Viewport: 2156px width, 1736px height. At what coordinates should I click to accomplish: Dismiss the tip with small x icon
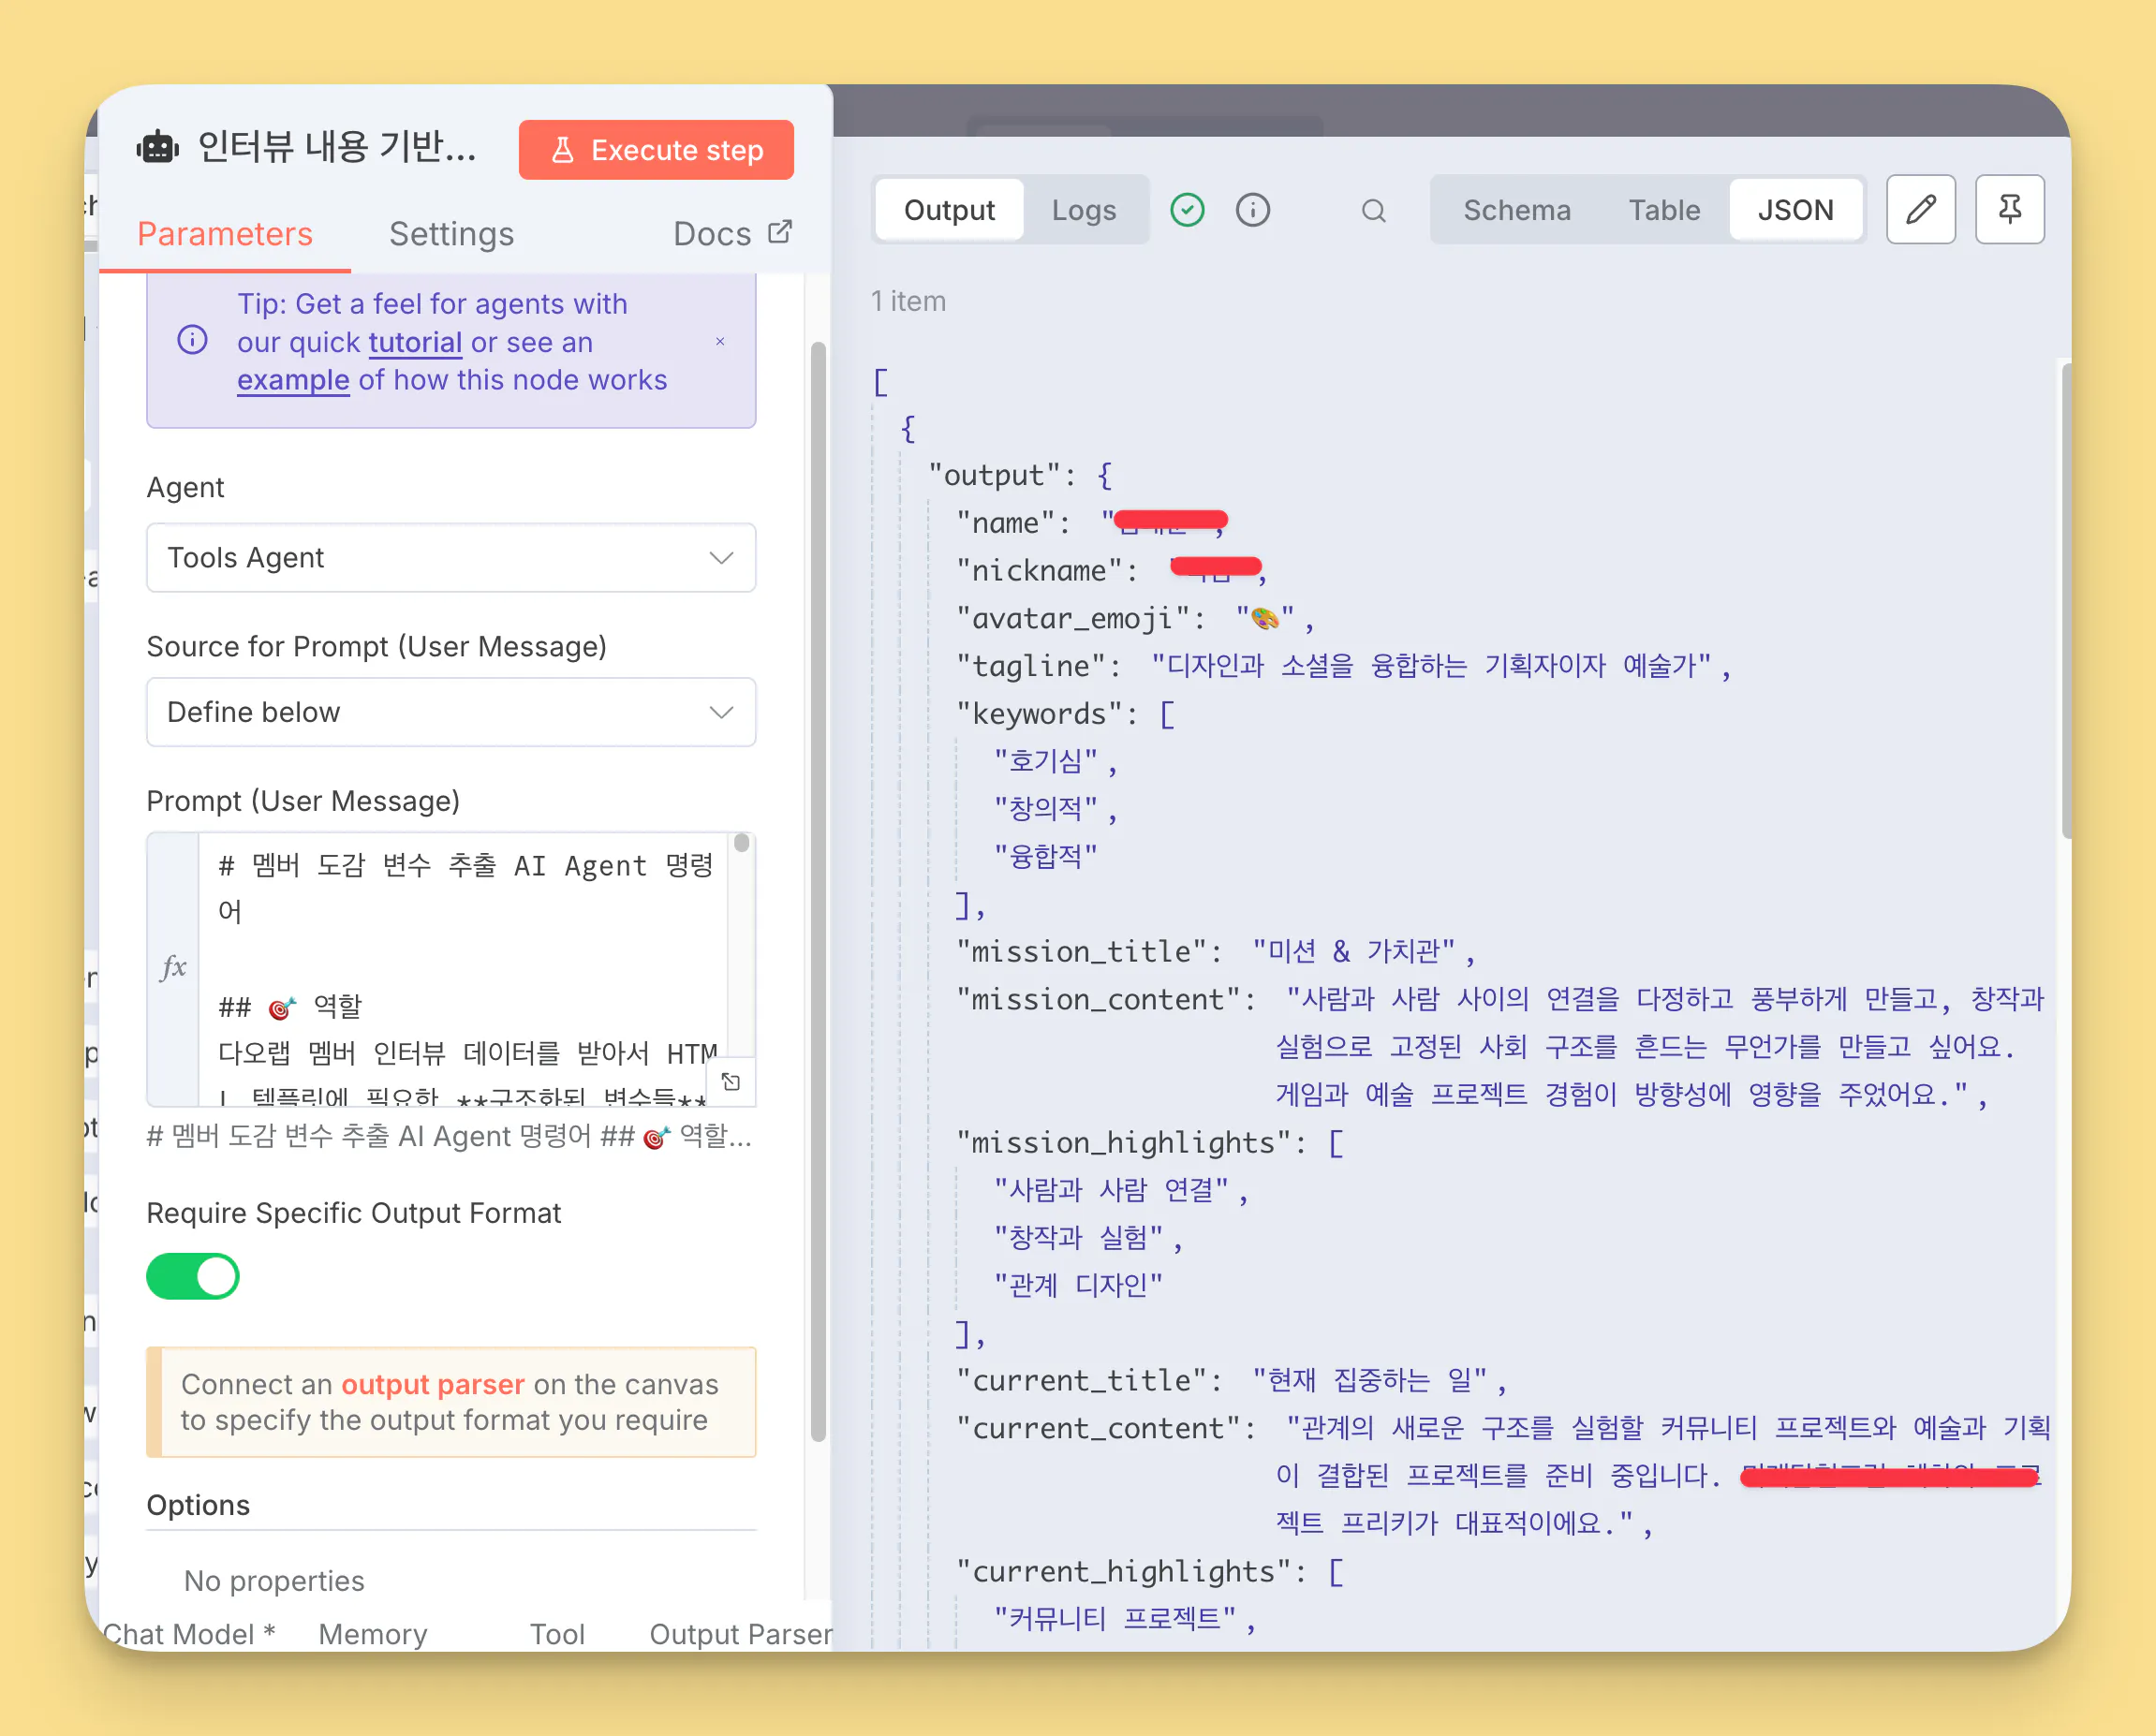point(720,342)
